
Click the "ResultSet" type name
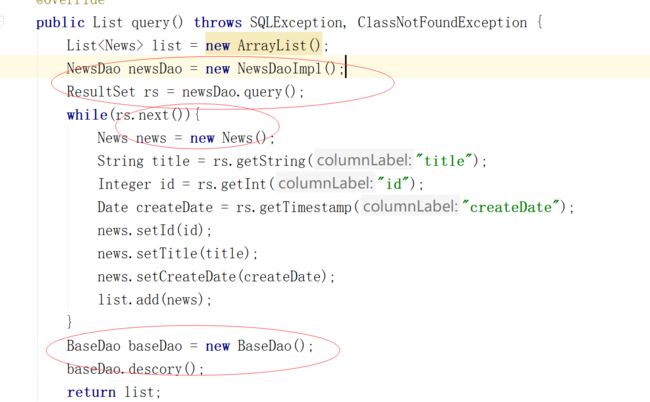coord(101,92)
